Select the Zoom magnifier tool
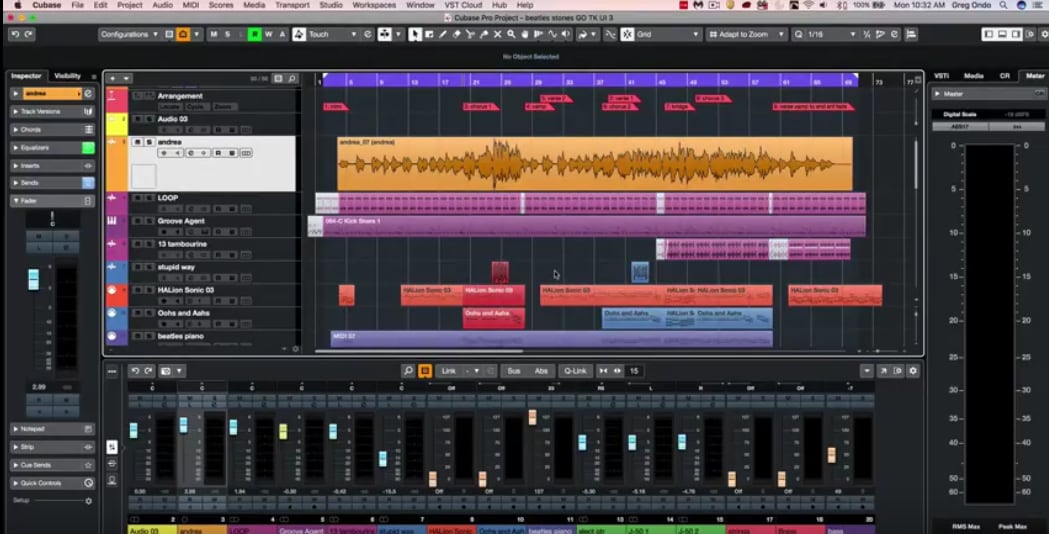The height and width of the screenshot is (534, 1049). point(511,34)
